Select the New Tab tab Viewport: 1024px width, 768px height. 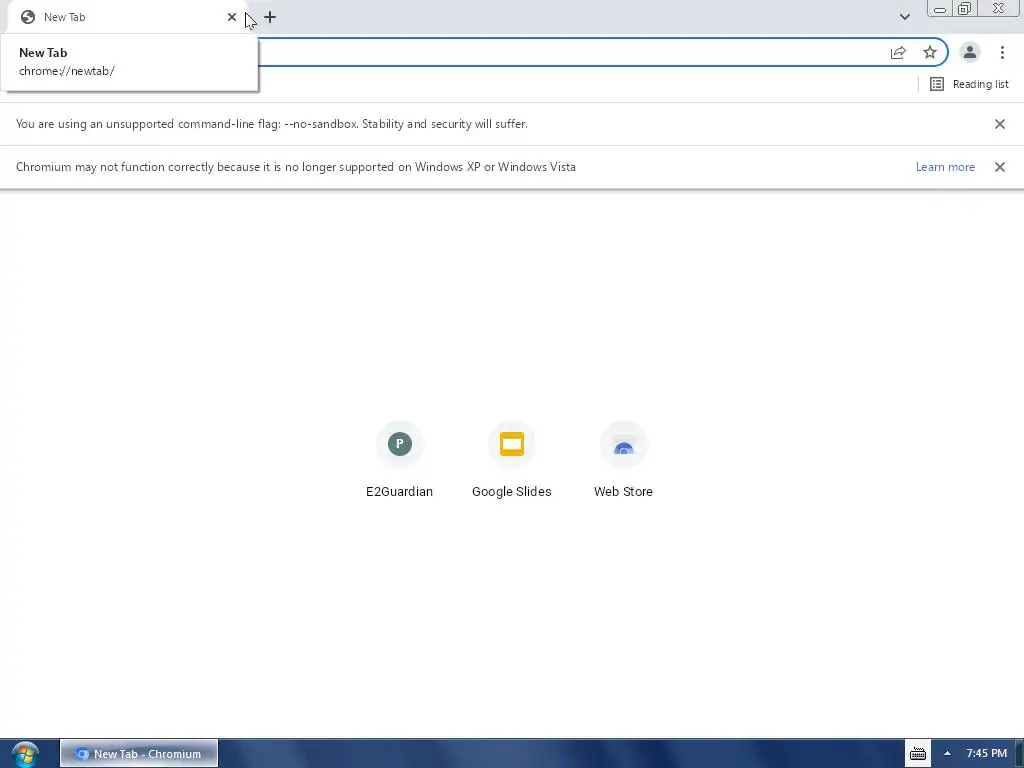[127, 18]
